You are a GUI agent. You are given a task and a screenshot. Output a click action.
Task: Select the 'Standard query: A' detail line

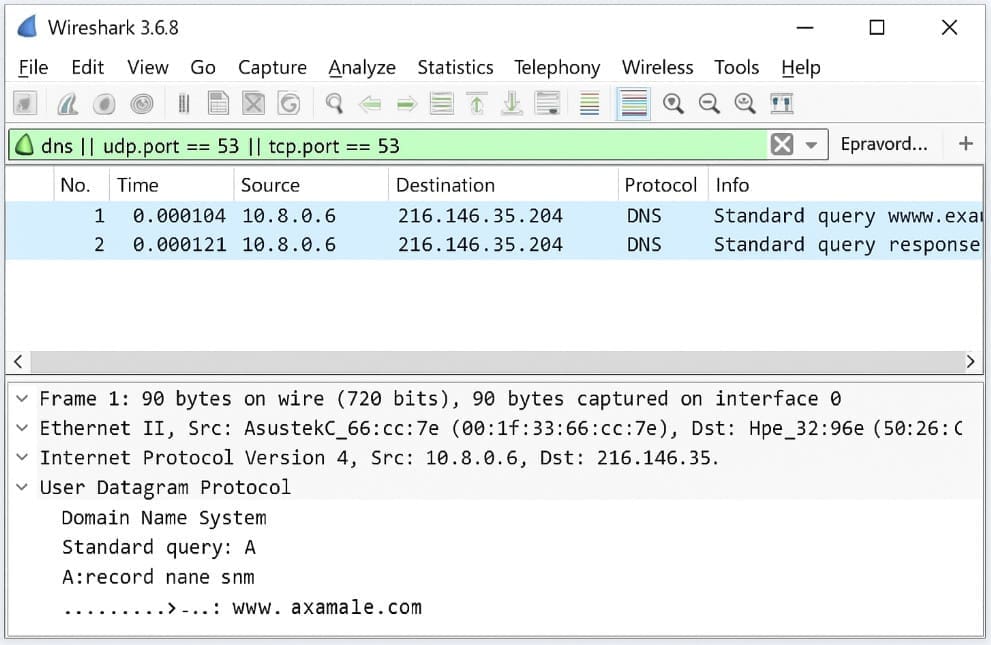159,547
